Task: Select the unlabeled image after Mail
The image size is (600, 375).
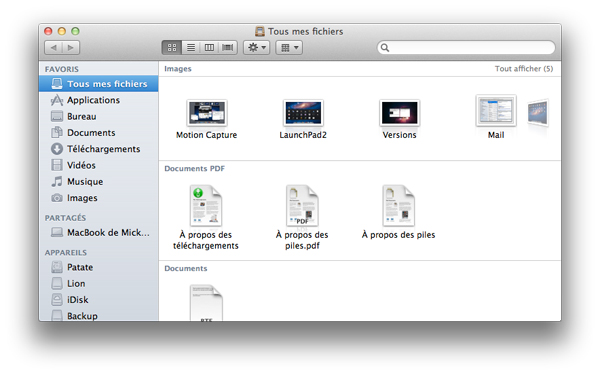Action: coord(538,113)
